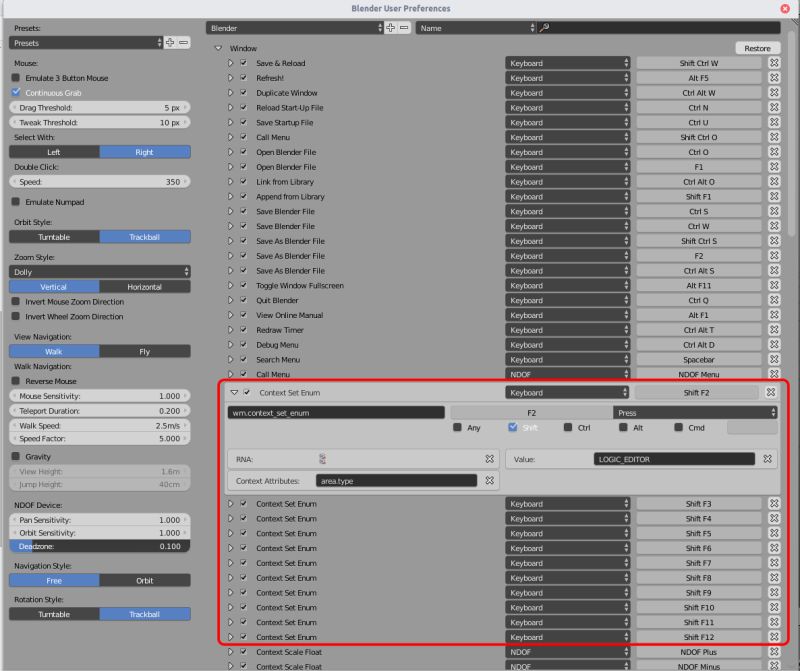Click the X icon beside the LOGIC_EDITOR value field

[766, 459]
